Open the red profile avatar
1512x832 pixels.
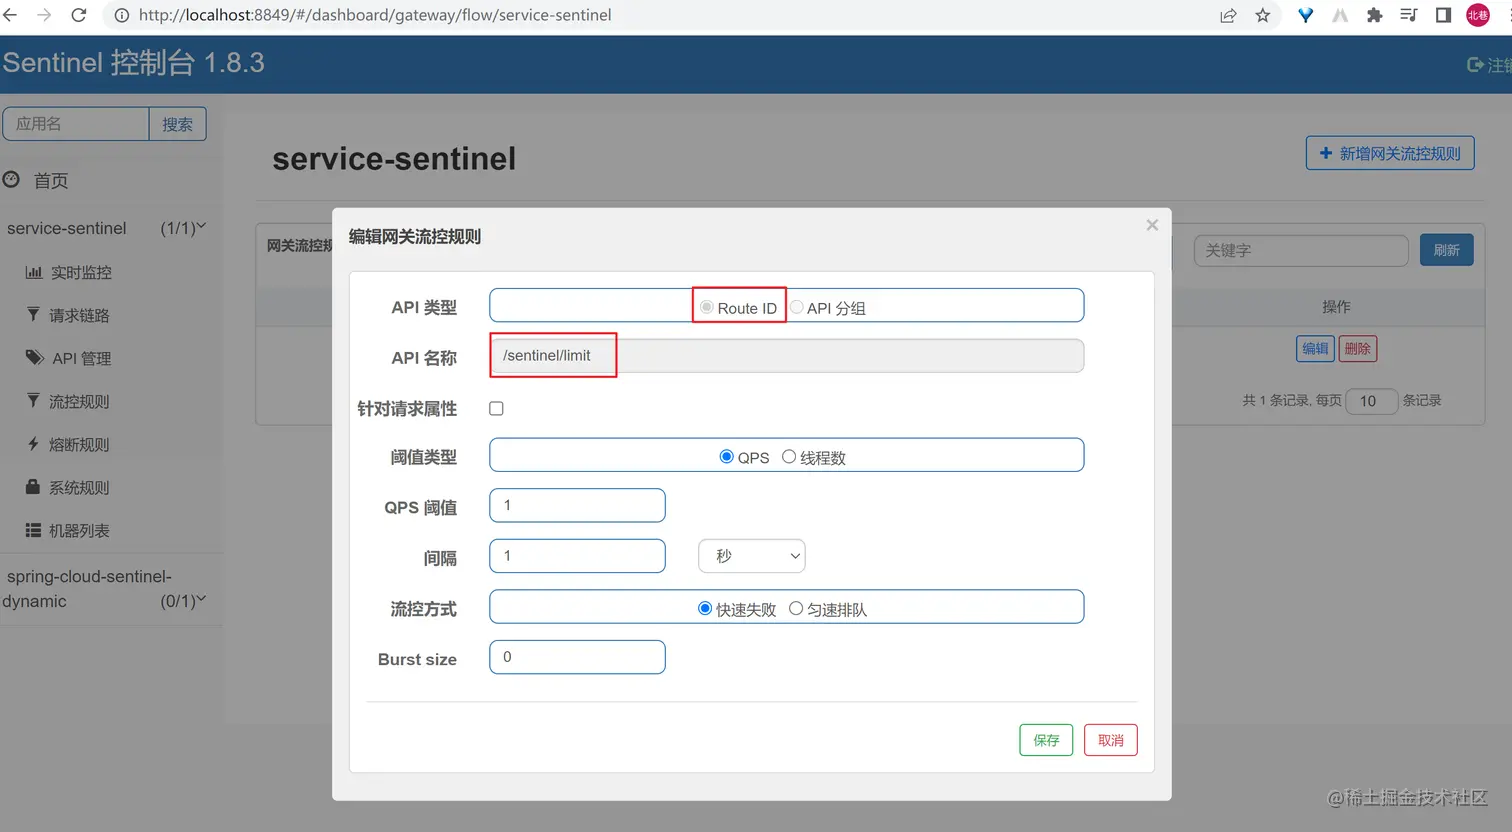1478,15
